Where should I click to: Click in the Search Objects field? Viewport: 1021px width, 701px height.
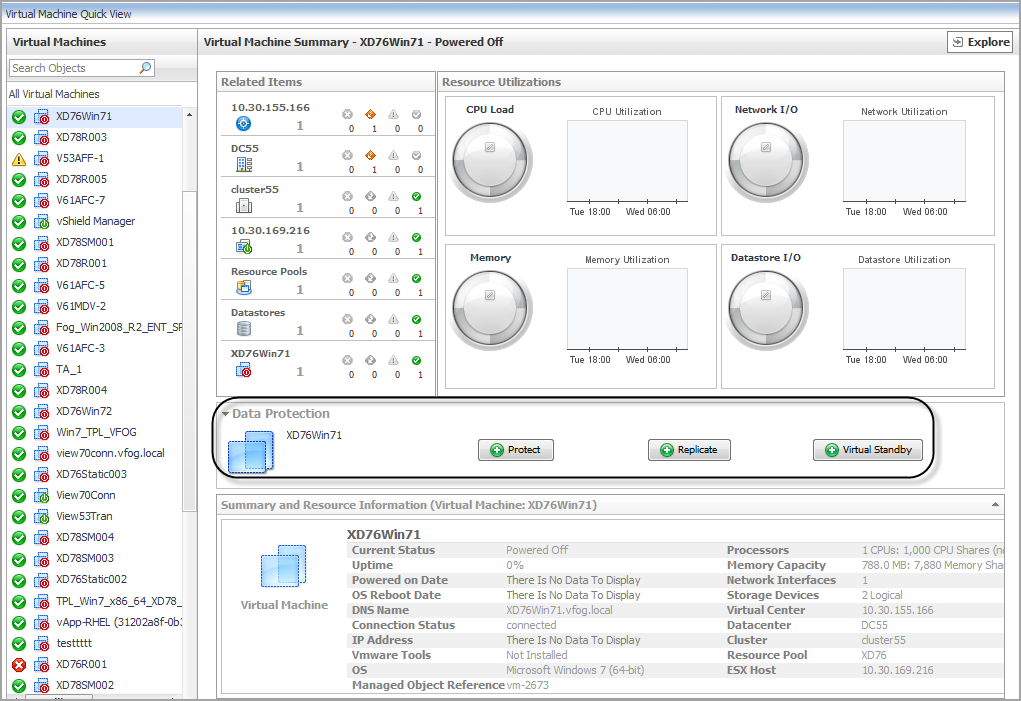(72, 68)
